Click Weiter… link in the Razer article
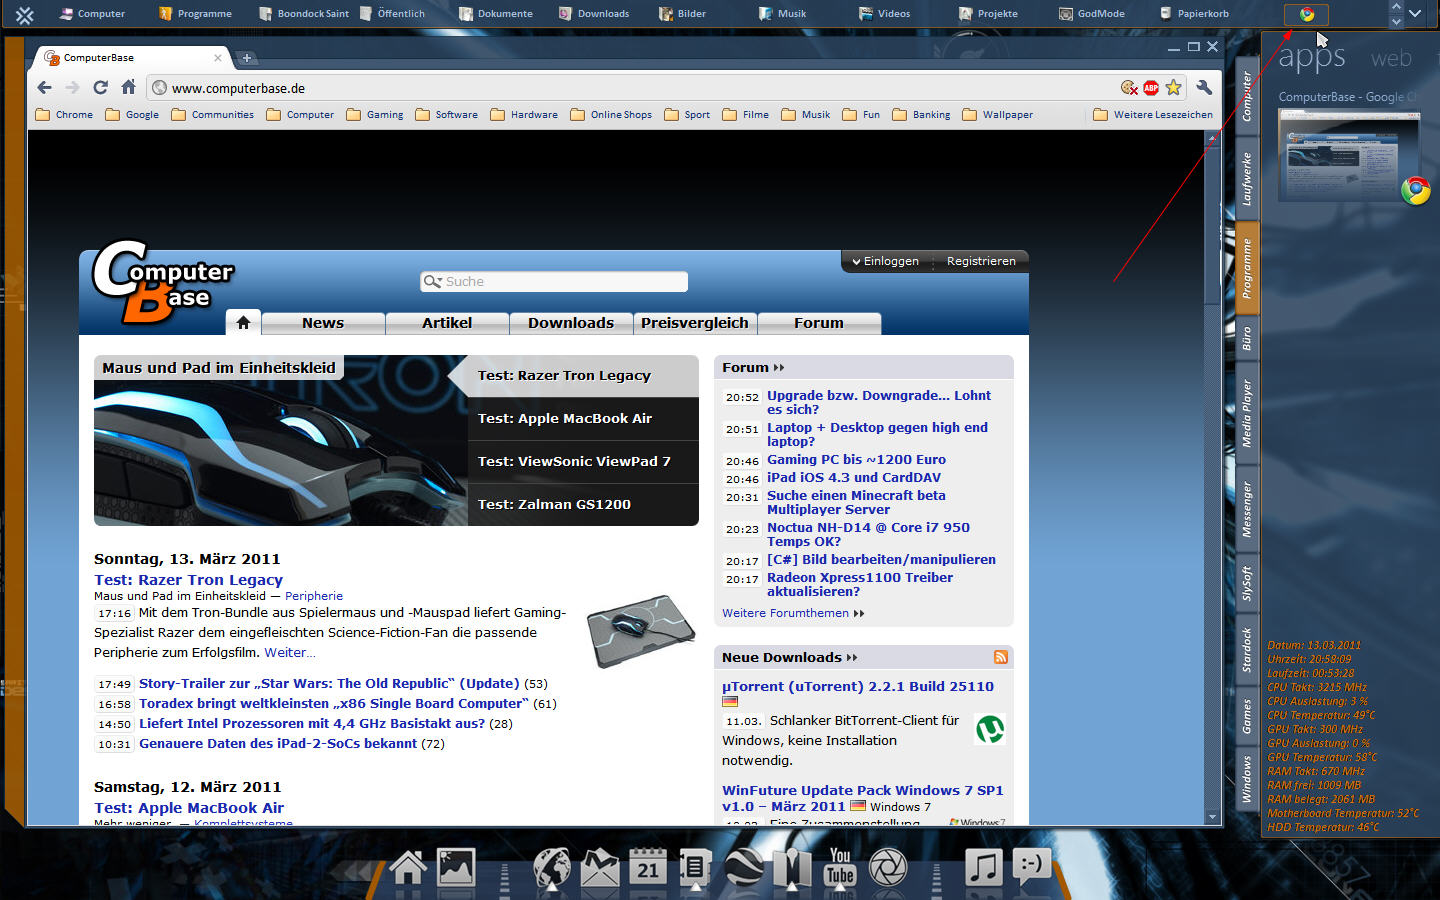Viewport: 1440px width, 900px height. coord(289,653)
